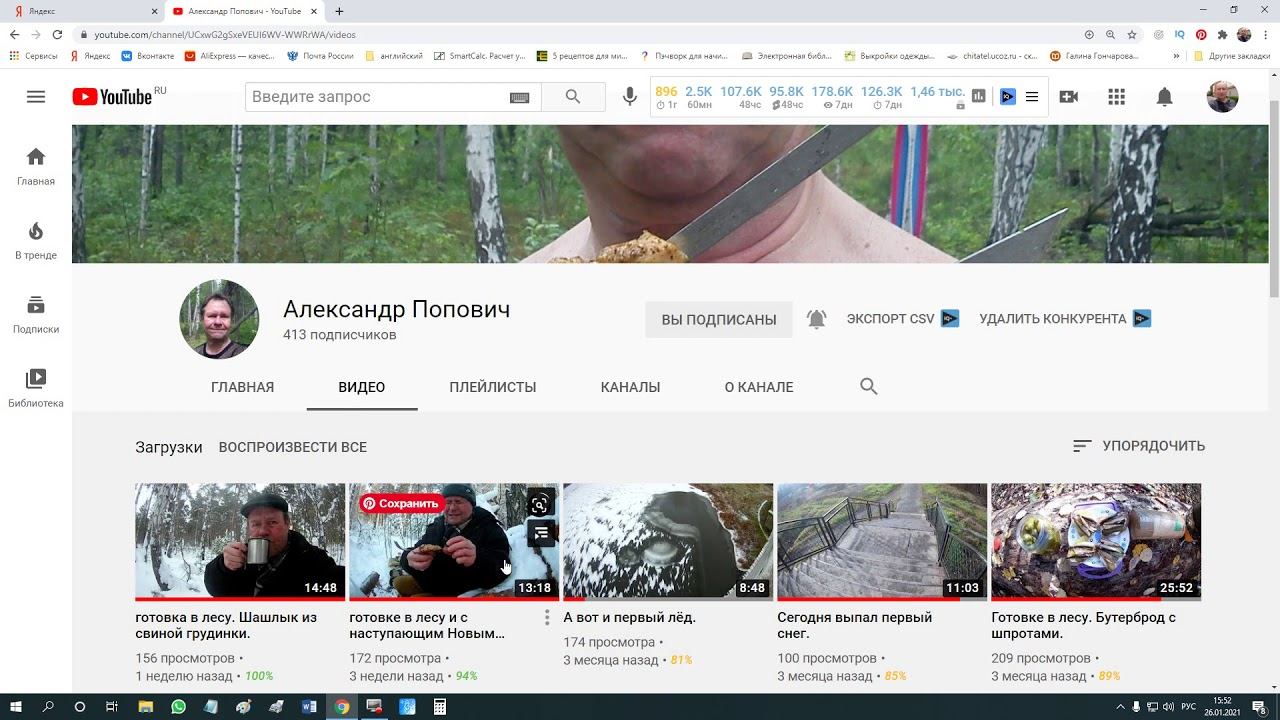The image size is (1280, 720).
Task: Open Word from the taskbar
Action: pyautogui.click(x=309, y=707)
